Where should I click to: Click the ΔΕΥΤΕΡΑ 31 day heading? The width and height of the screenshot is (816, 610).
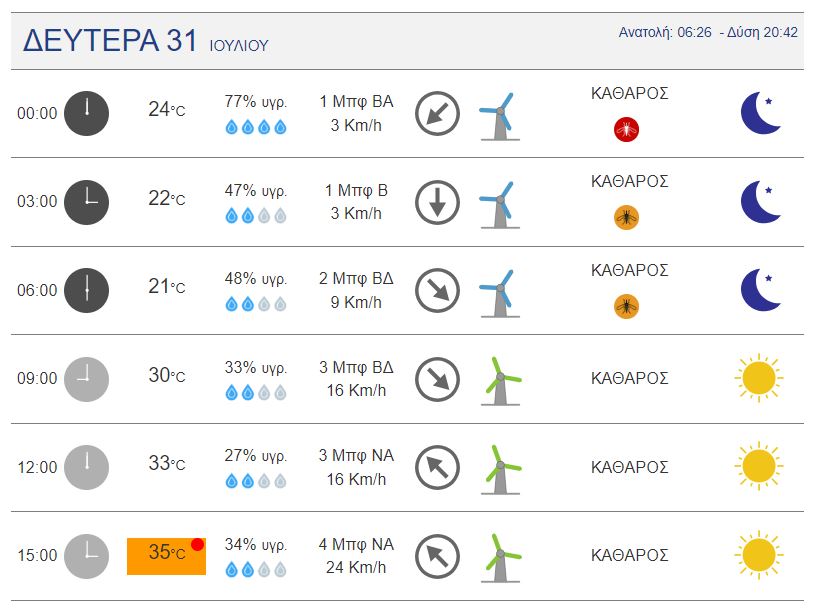coord(116,41)
